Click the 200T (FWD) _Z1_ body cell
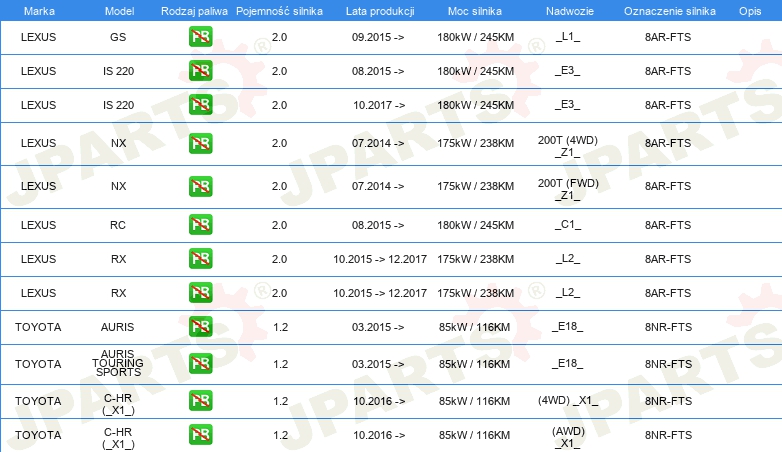Screen dimensions: 782x452 coord(568,189)
